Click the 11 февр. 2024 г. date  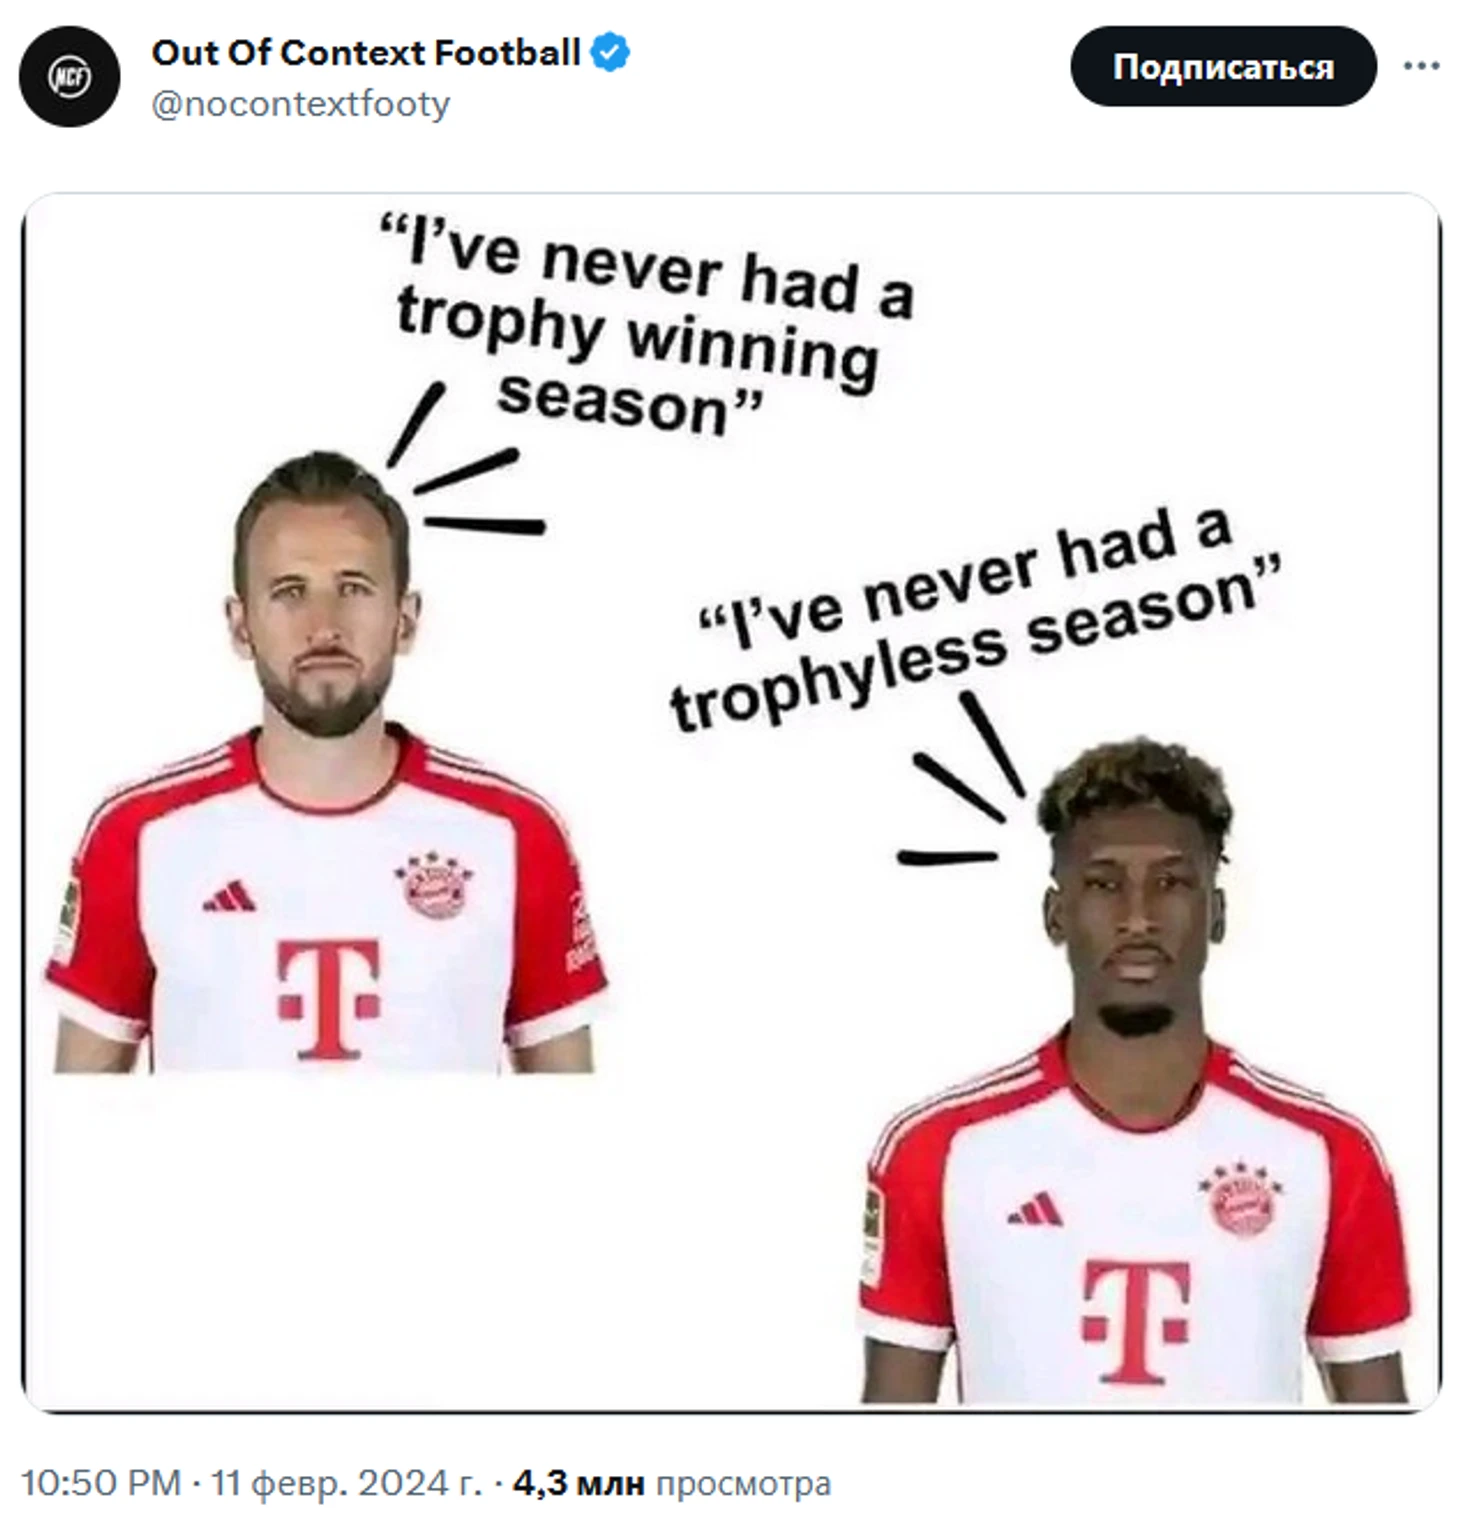346,1483
